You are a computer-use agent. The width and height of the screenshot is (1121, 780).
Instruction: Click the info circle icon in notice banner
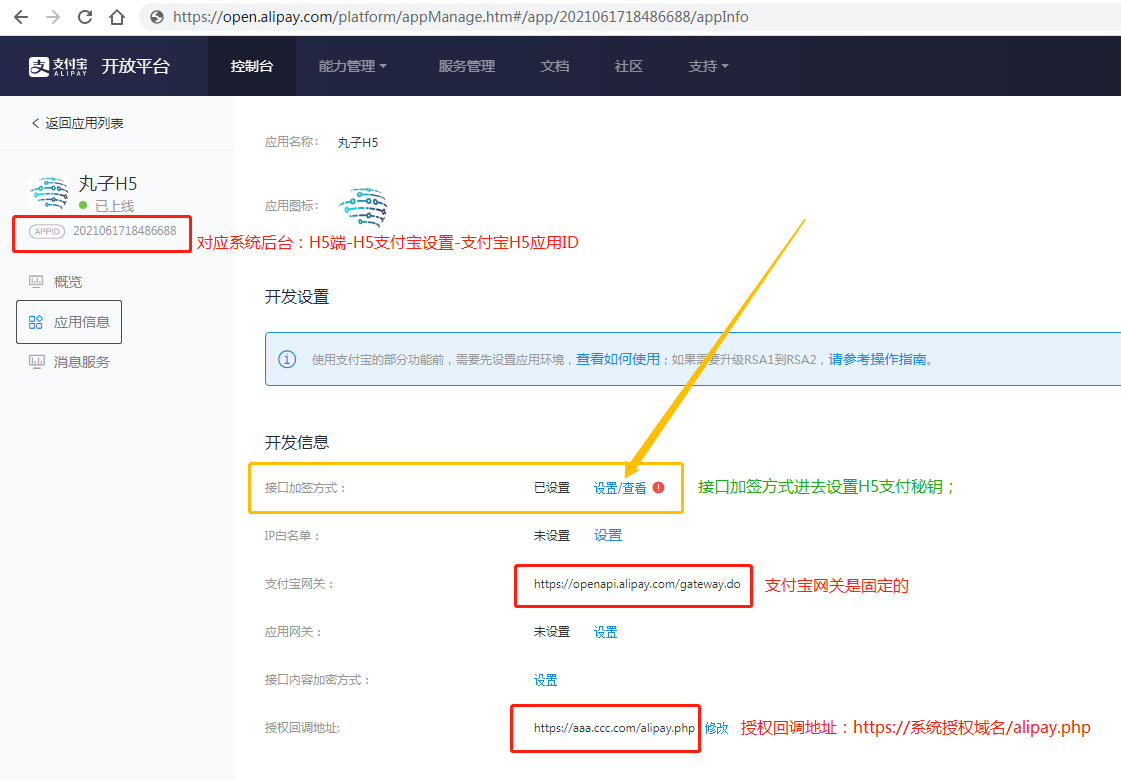pos(287,359)
